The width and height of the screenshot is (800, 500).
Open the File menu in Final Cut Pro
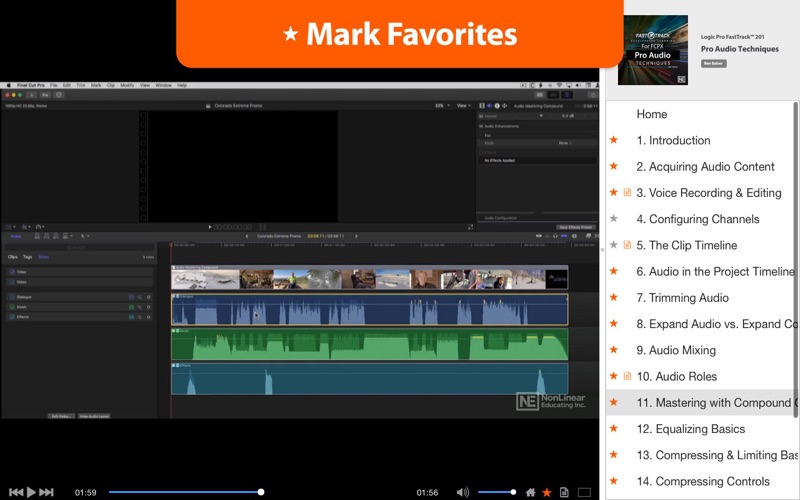click(x=54, y=85)
